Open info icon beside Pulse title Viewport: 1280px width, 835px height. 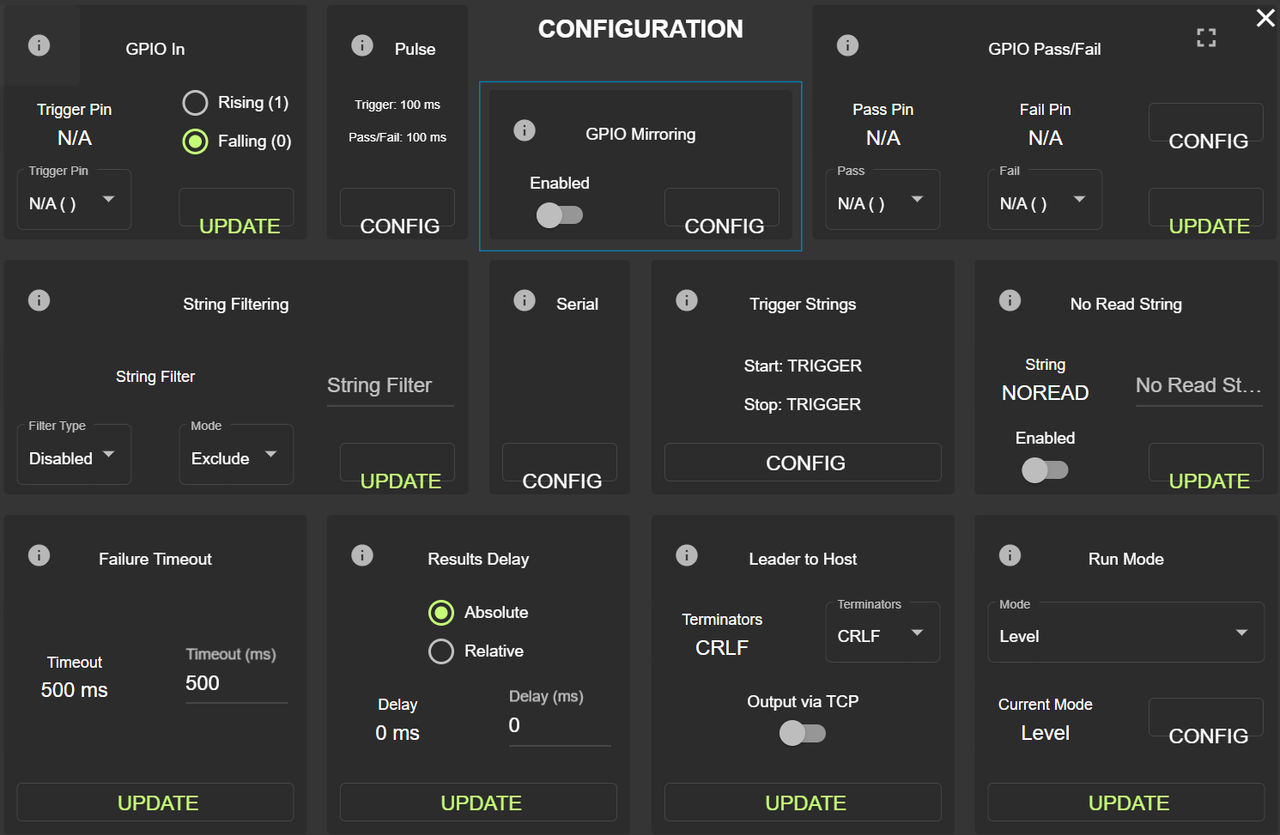363,46
